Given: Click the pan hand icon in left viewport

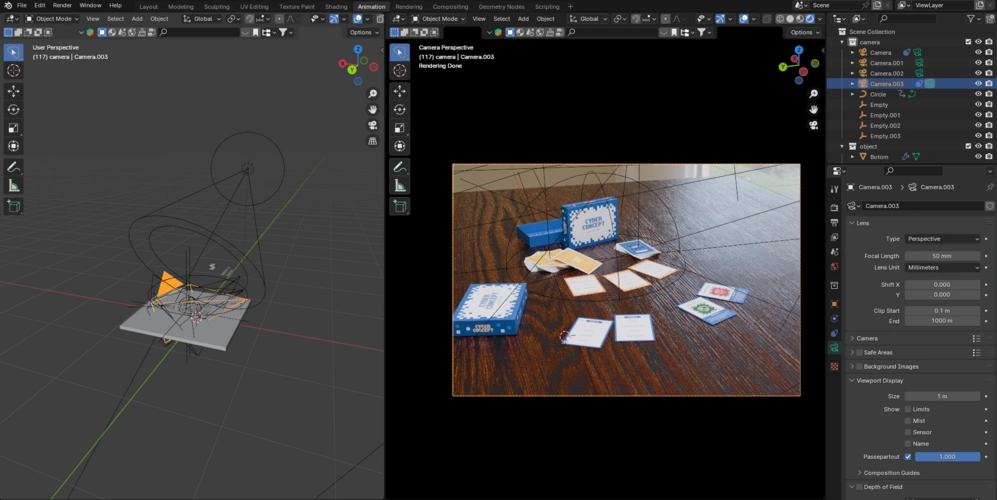Looking at the screenshot, I should [x=373, y=109].
